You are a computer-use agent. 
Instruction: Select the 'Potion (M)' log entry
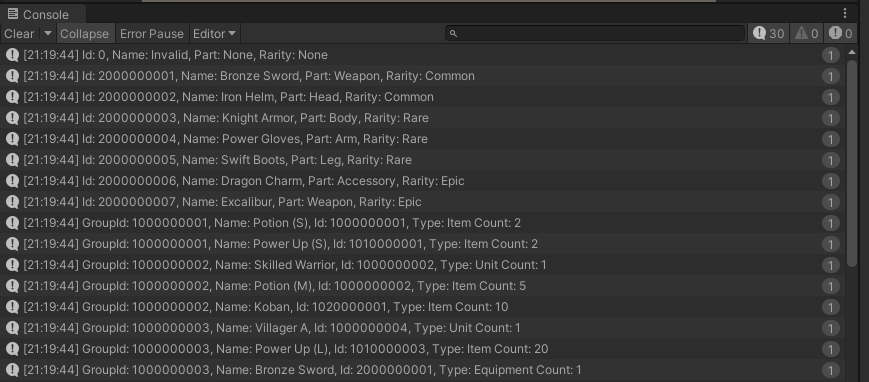tap(423, 287)
